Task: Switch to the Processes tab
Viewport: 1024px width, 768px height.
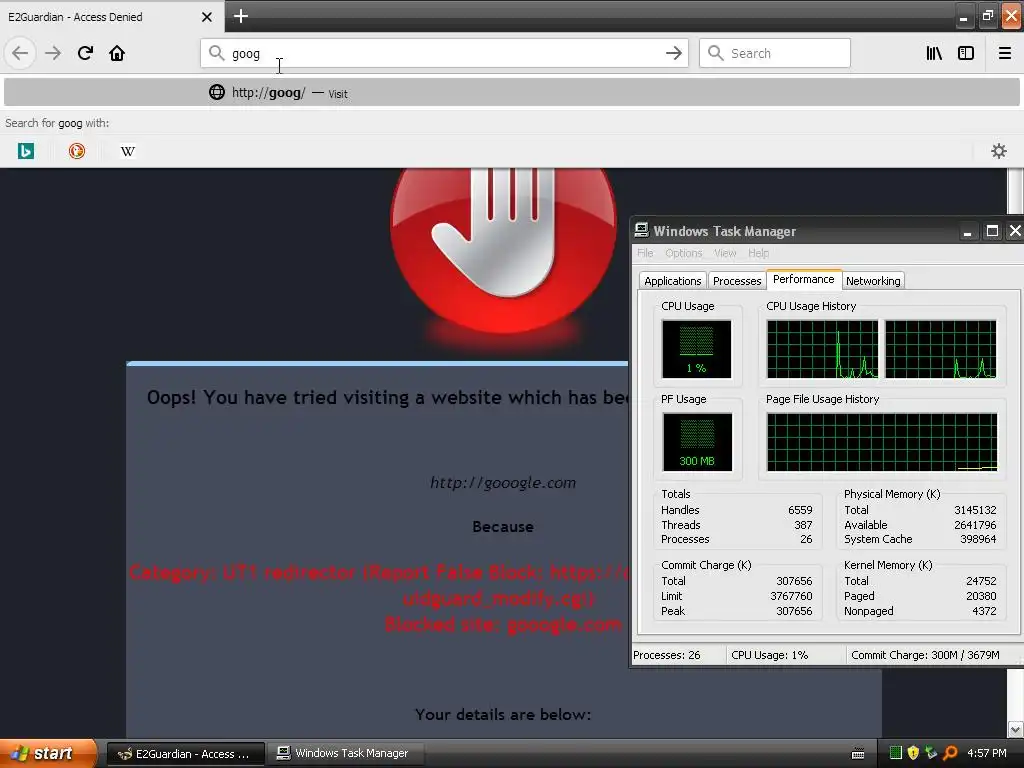Action: [x=737, y=281]
